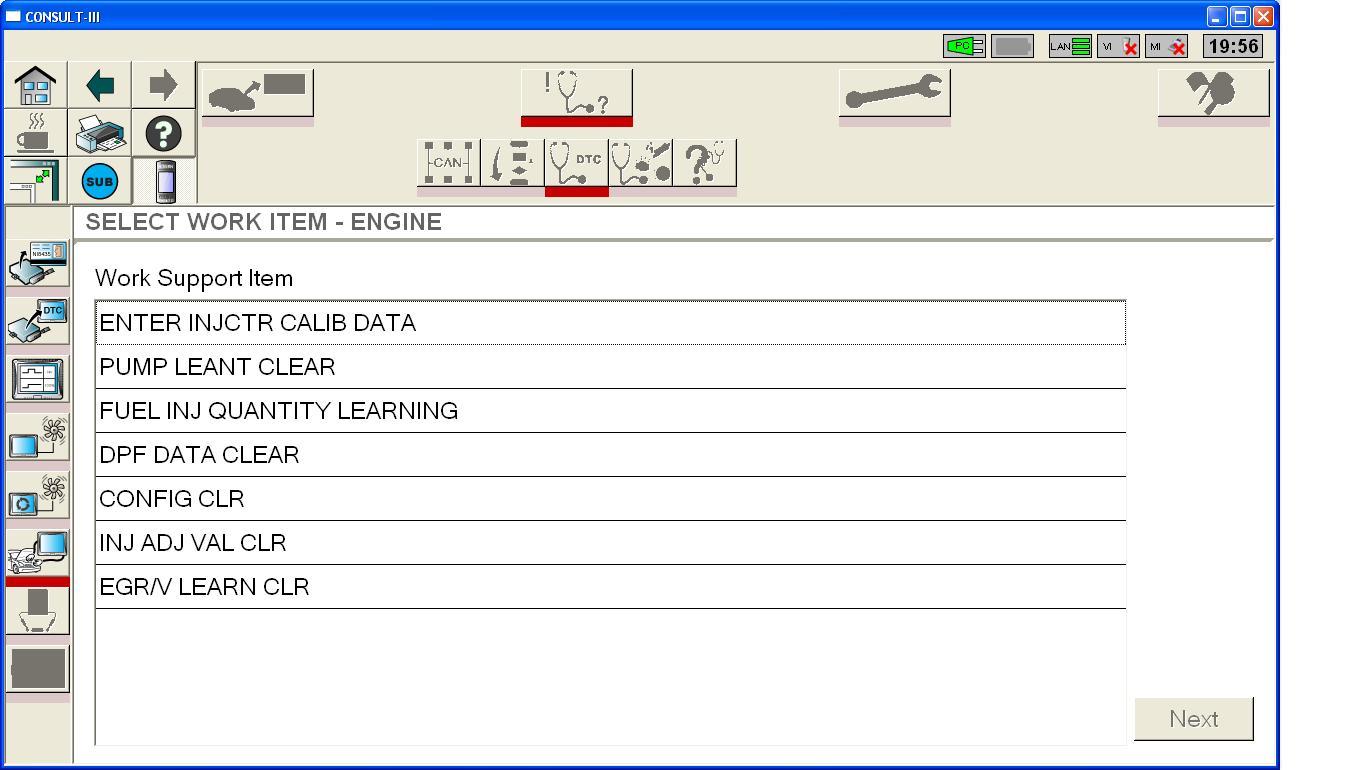Select the CAN diagnosis icon
The width and height of the screenshot is (1367, 770).
tap(448, 163)
